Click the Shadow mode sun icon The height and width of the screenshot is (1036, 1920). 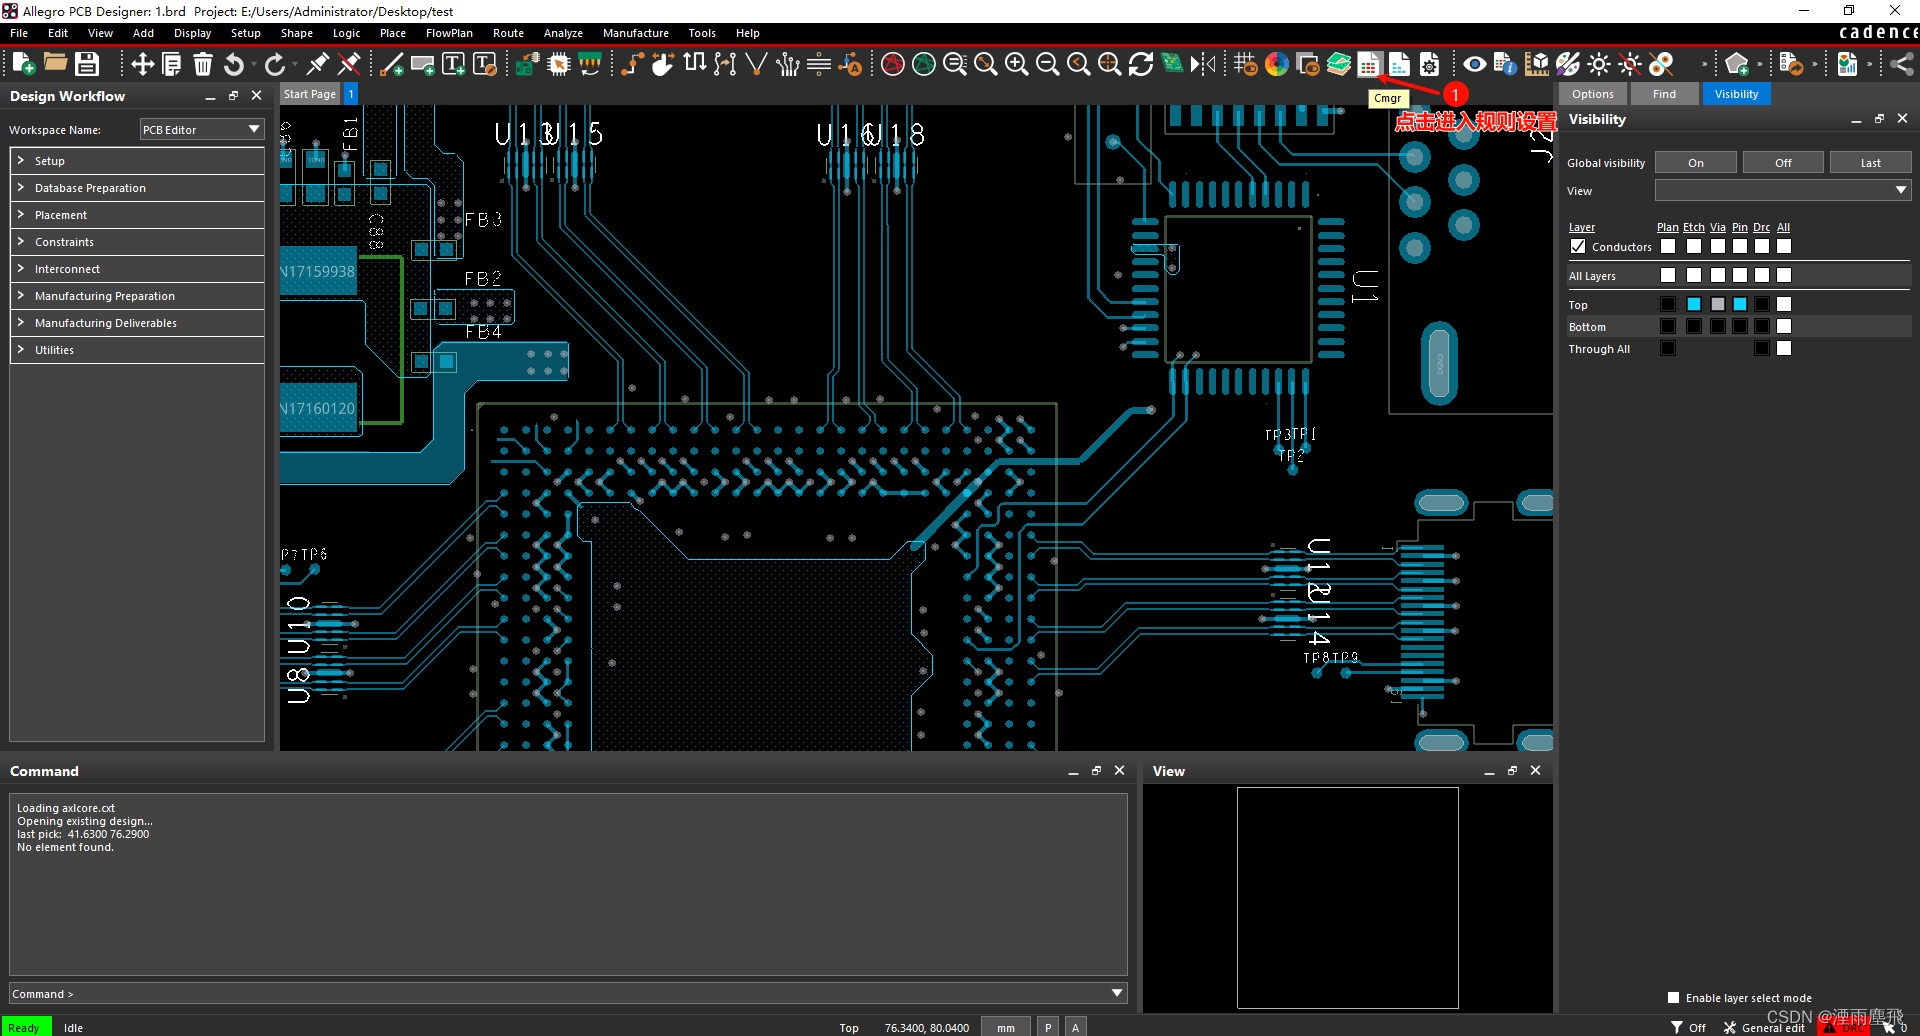tap(1599, 64)
